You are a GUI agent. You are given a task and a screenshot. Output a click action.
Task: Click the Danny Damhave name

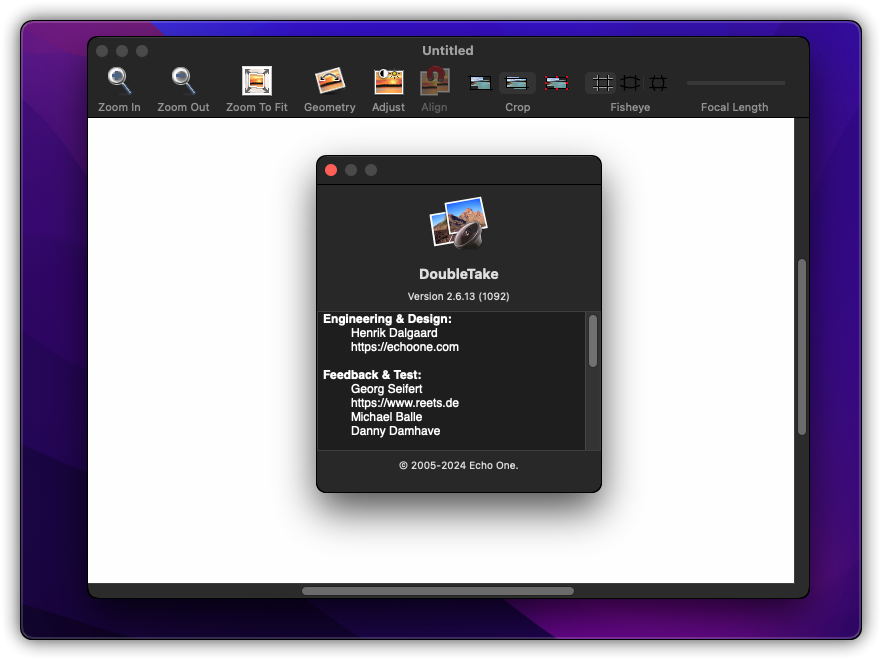coord(395,431)
